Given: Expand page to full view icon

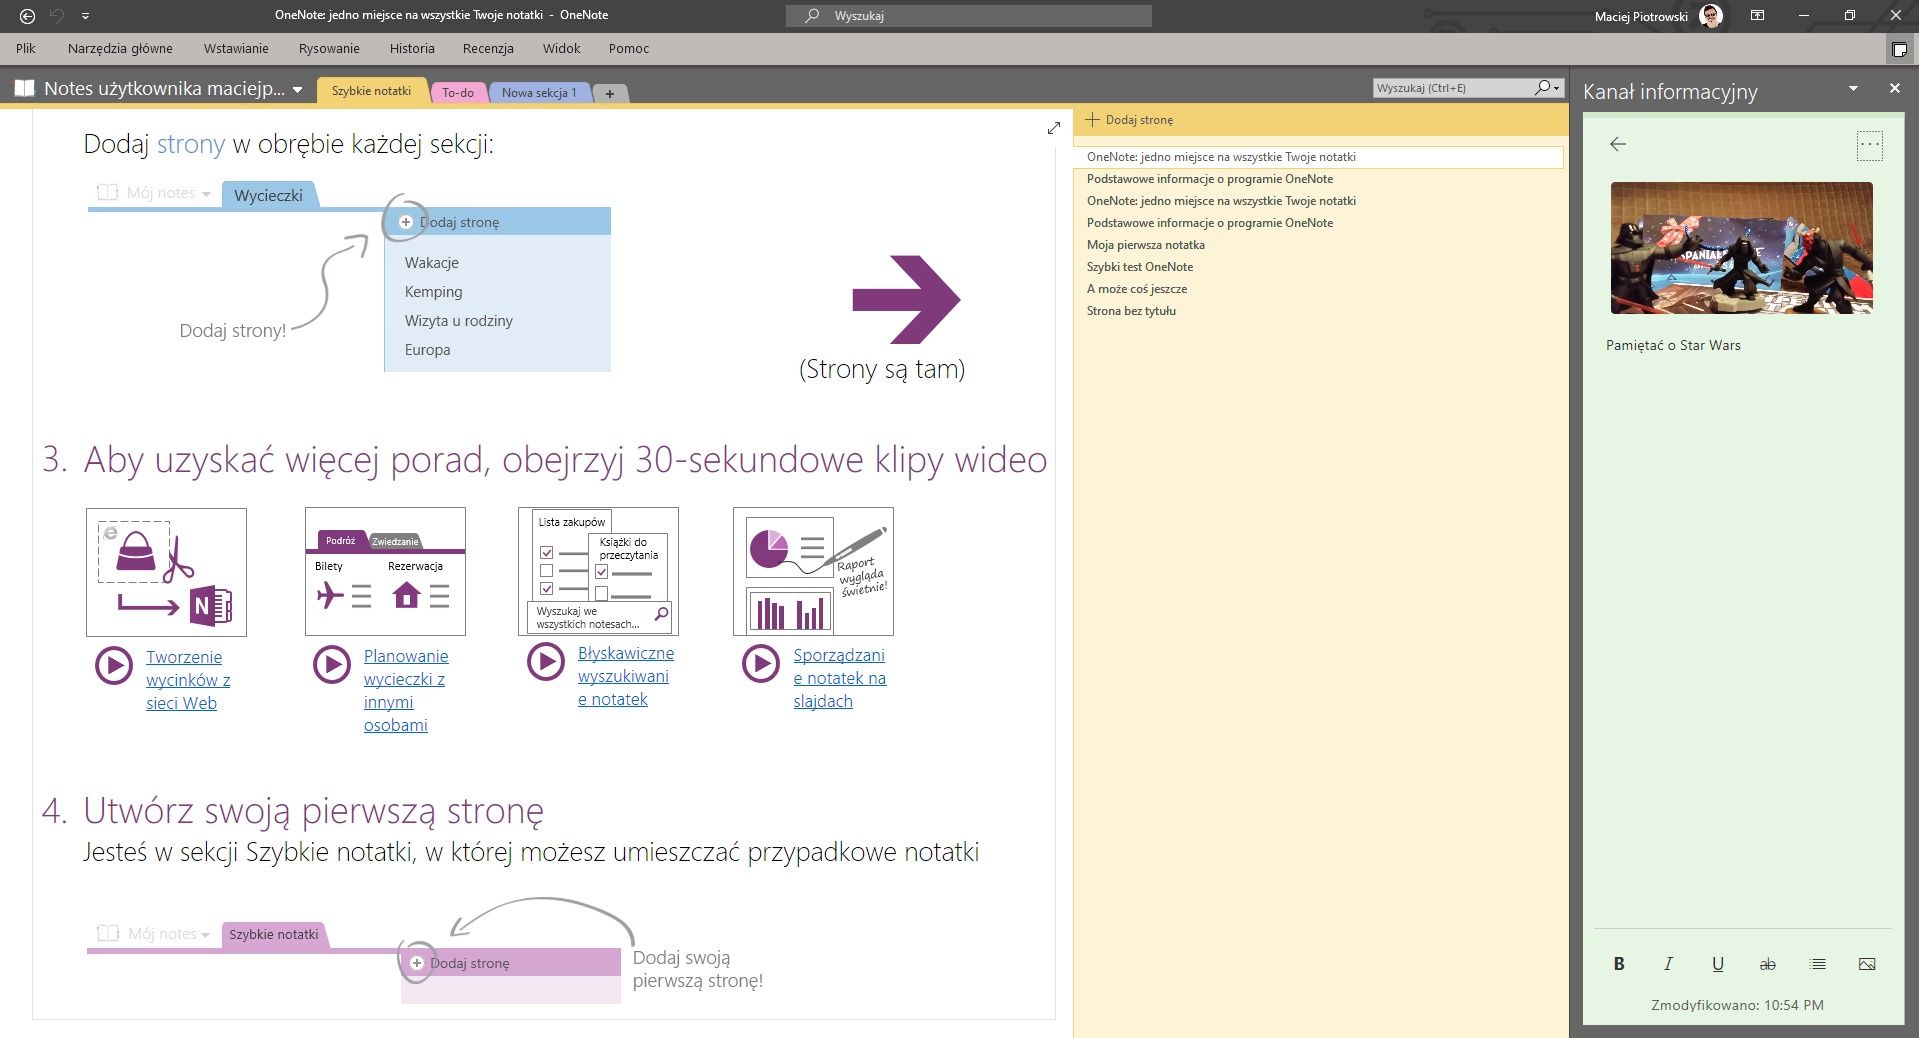Looking at the screenshot, I should pyautogui.click(x=1054, y=128).
